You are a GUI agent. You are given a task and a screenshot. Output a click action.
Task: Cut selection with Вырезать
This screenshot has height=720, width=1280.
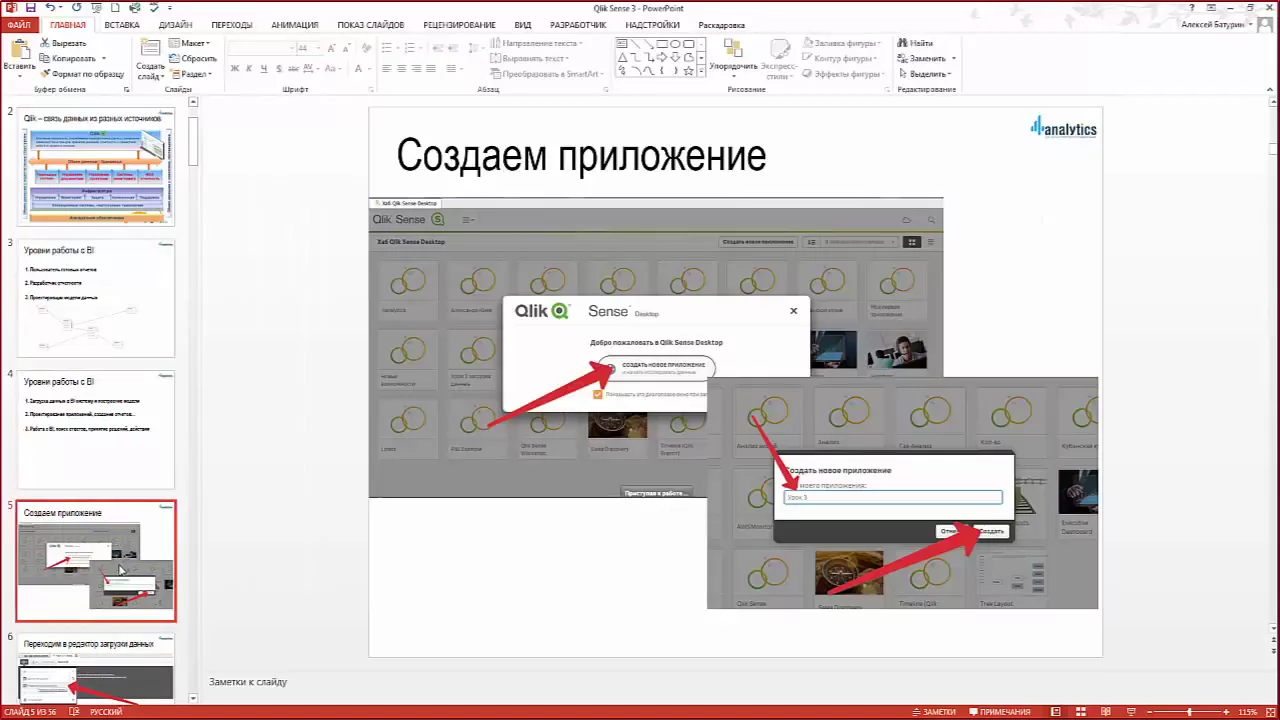[x=63, y=43]
